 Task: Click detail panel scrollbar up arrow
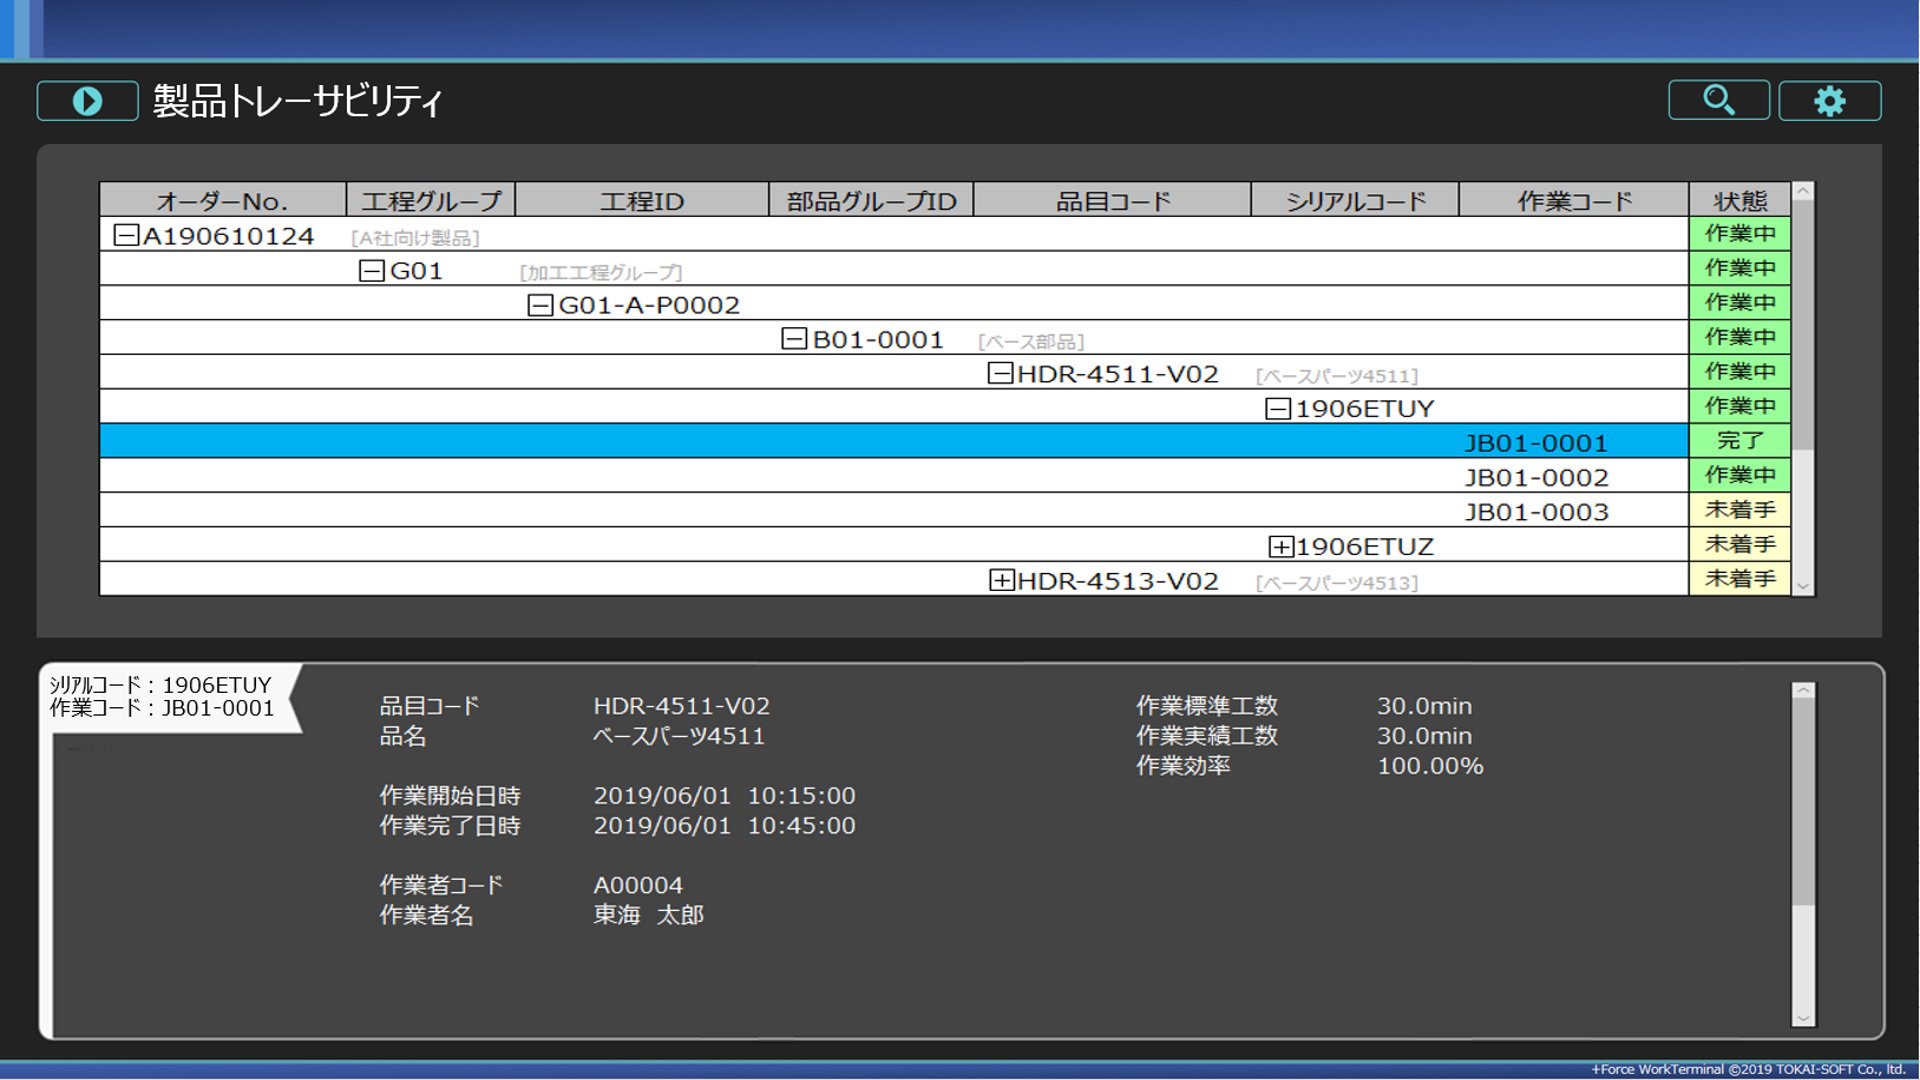click(1802, 691)
